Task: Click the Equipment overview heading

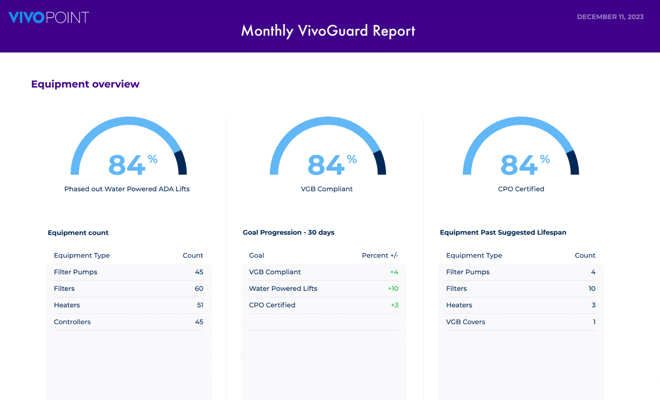Action: point(85,84)
